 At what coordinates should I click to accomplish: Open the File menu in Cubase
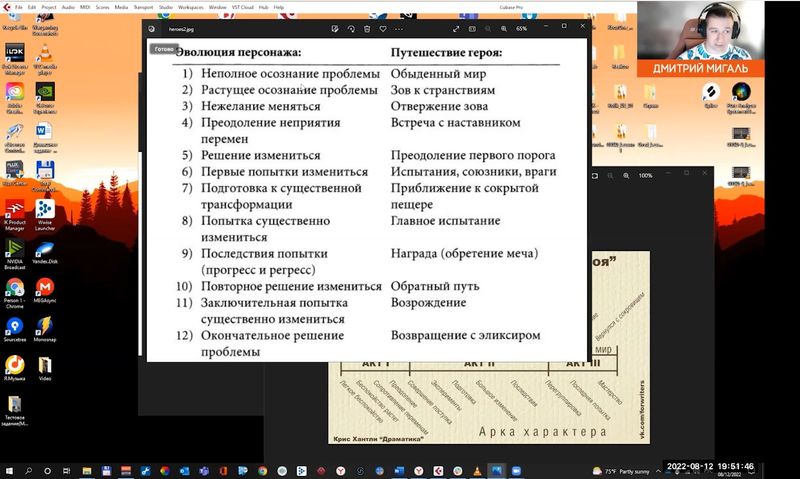click(x=19, y=7)
